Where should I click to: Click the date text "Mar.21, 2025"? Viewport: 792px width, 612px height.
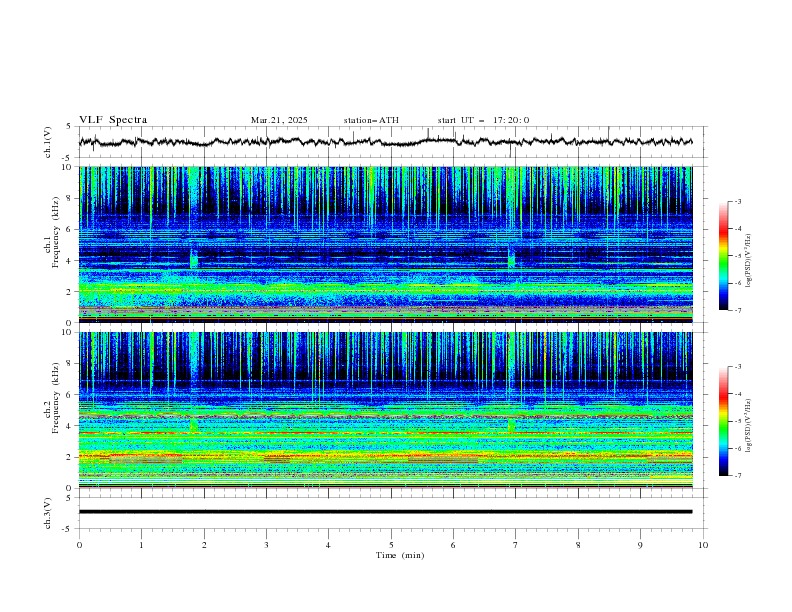[279, 120]
